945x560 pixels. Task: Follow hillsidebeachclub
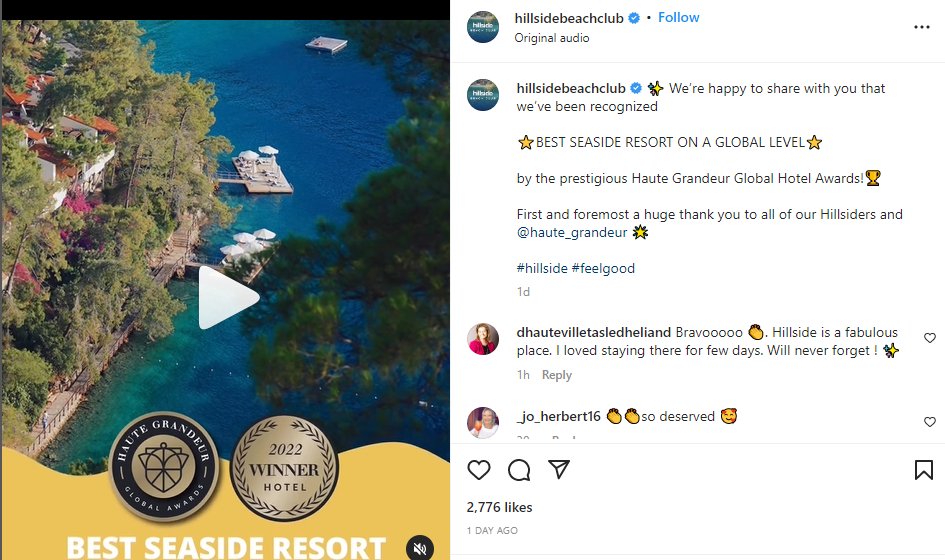[679, 17]
